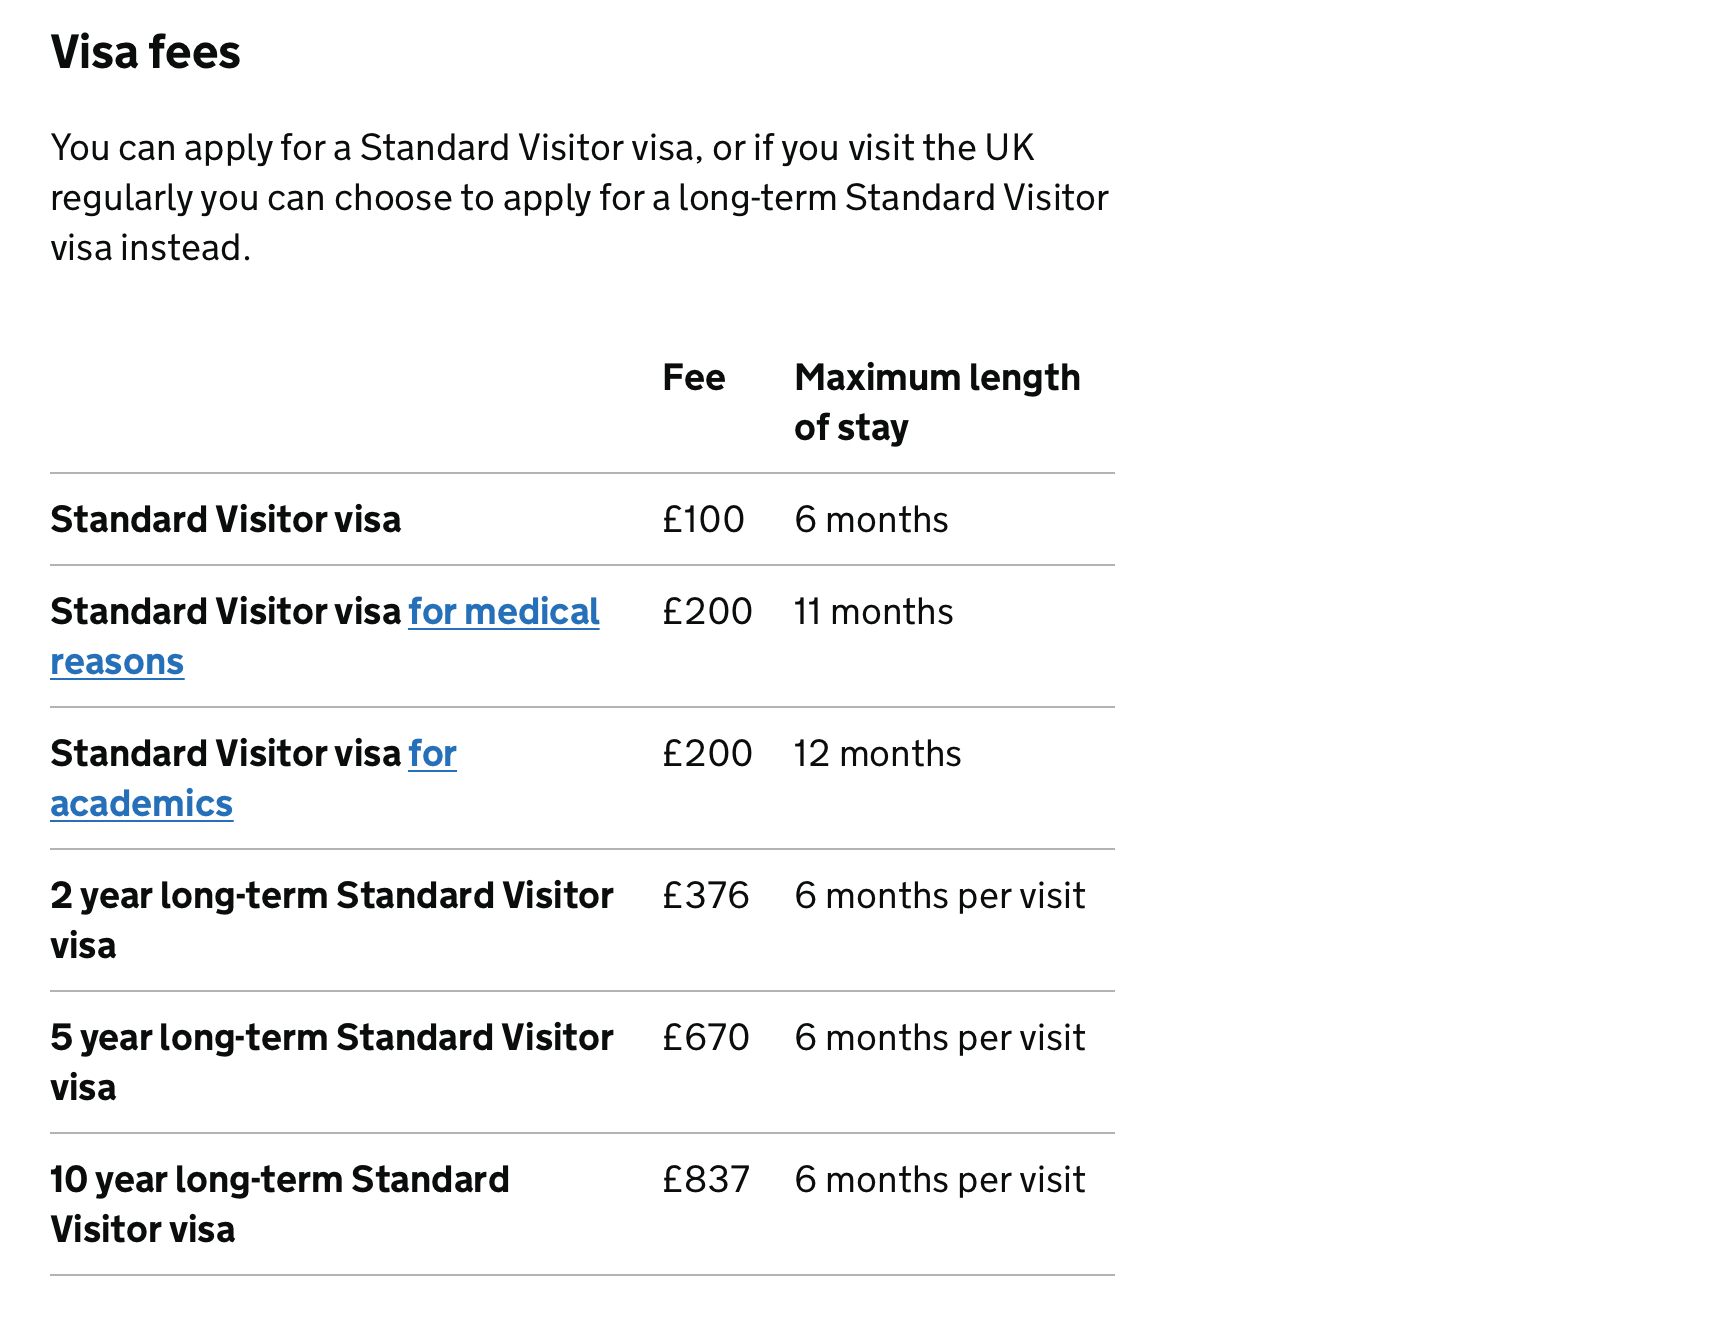Click the £100 fee cell
Viewport: 1730px width, 1328px height.
703,520
